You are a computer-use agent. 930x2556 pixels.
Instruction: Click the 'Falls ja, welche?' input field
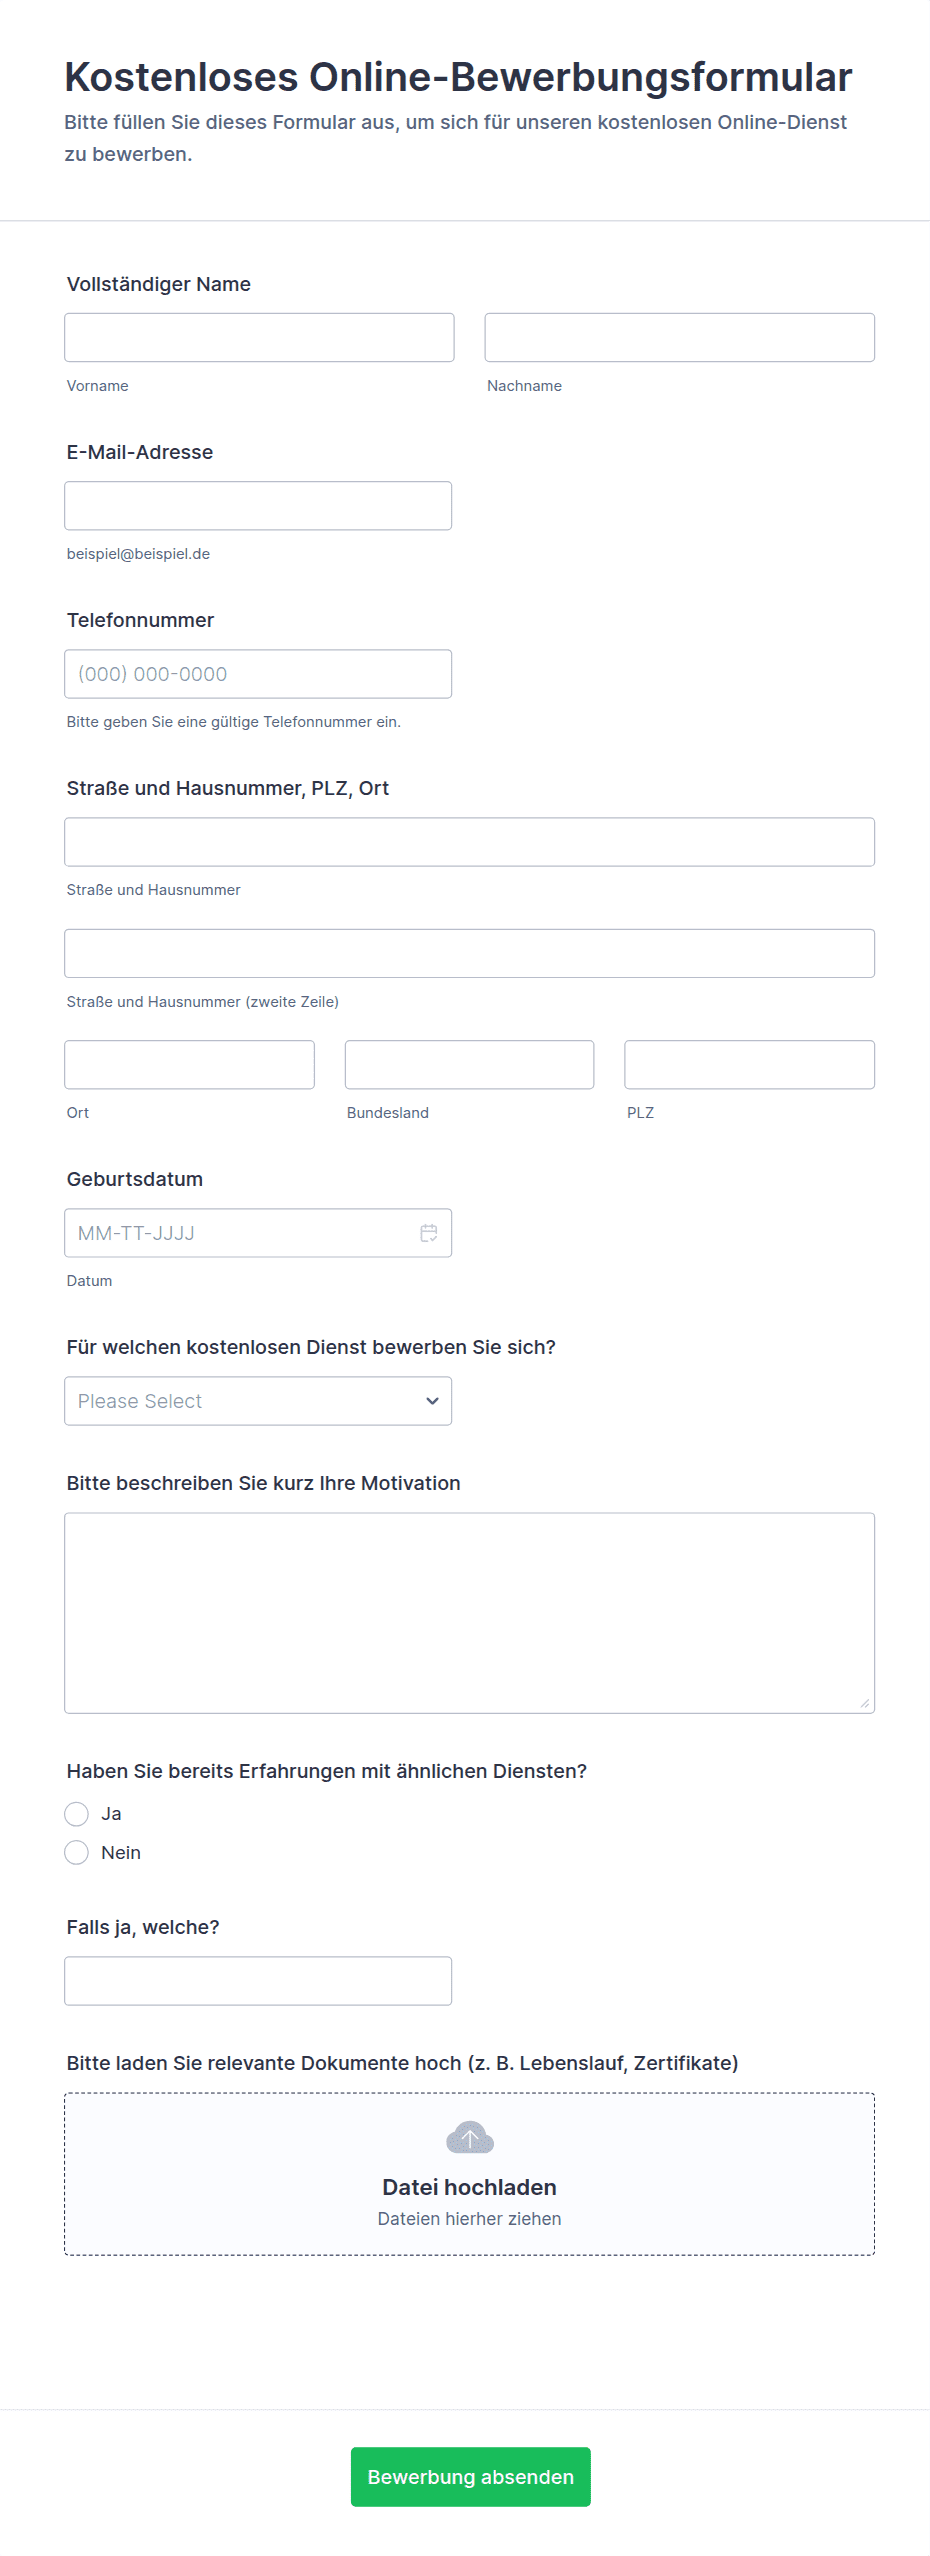[258, 1981]
